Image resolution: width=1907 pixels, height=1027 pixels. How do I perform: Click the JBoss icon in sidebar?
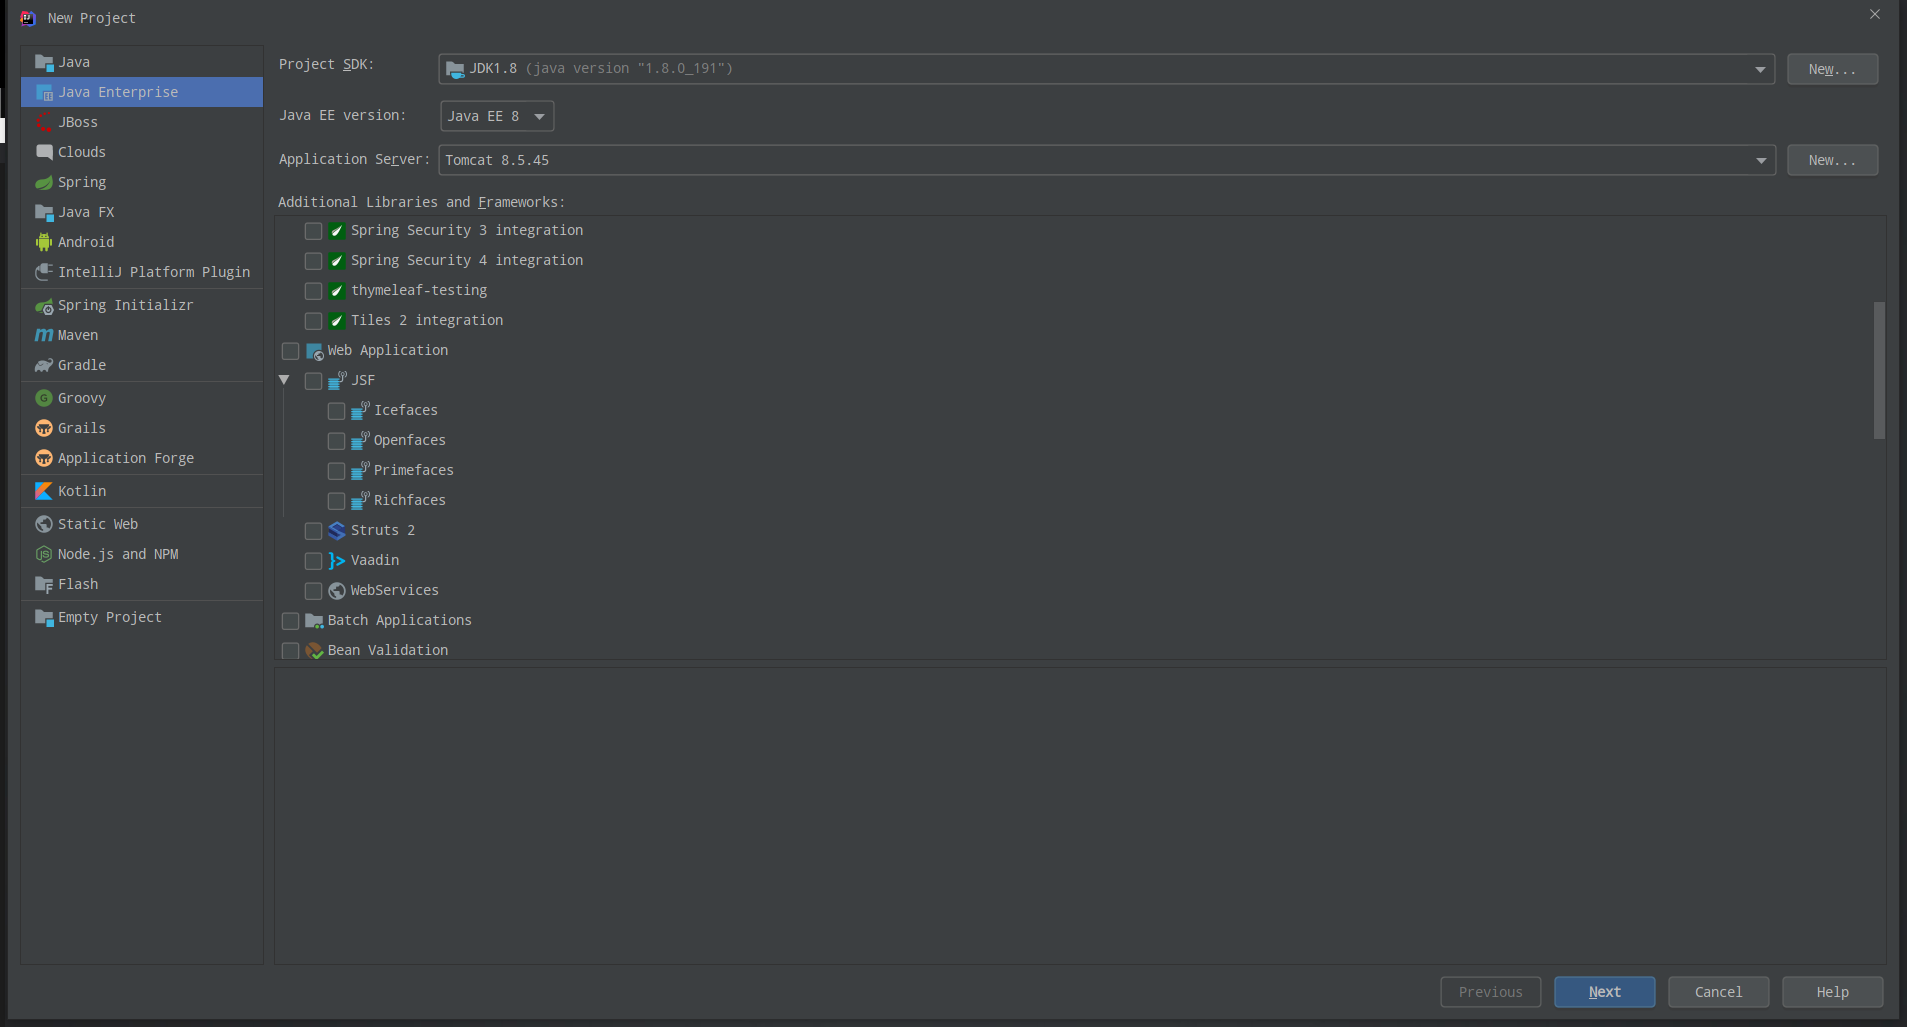(x=44, y=122)
